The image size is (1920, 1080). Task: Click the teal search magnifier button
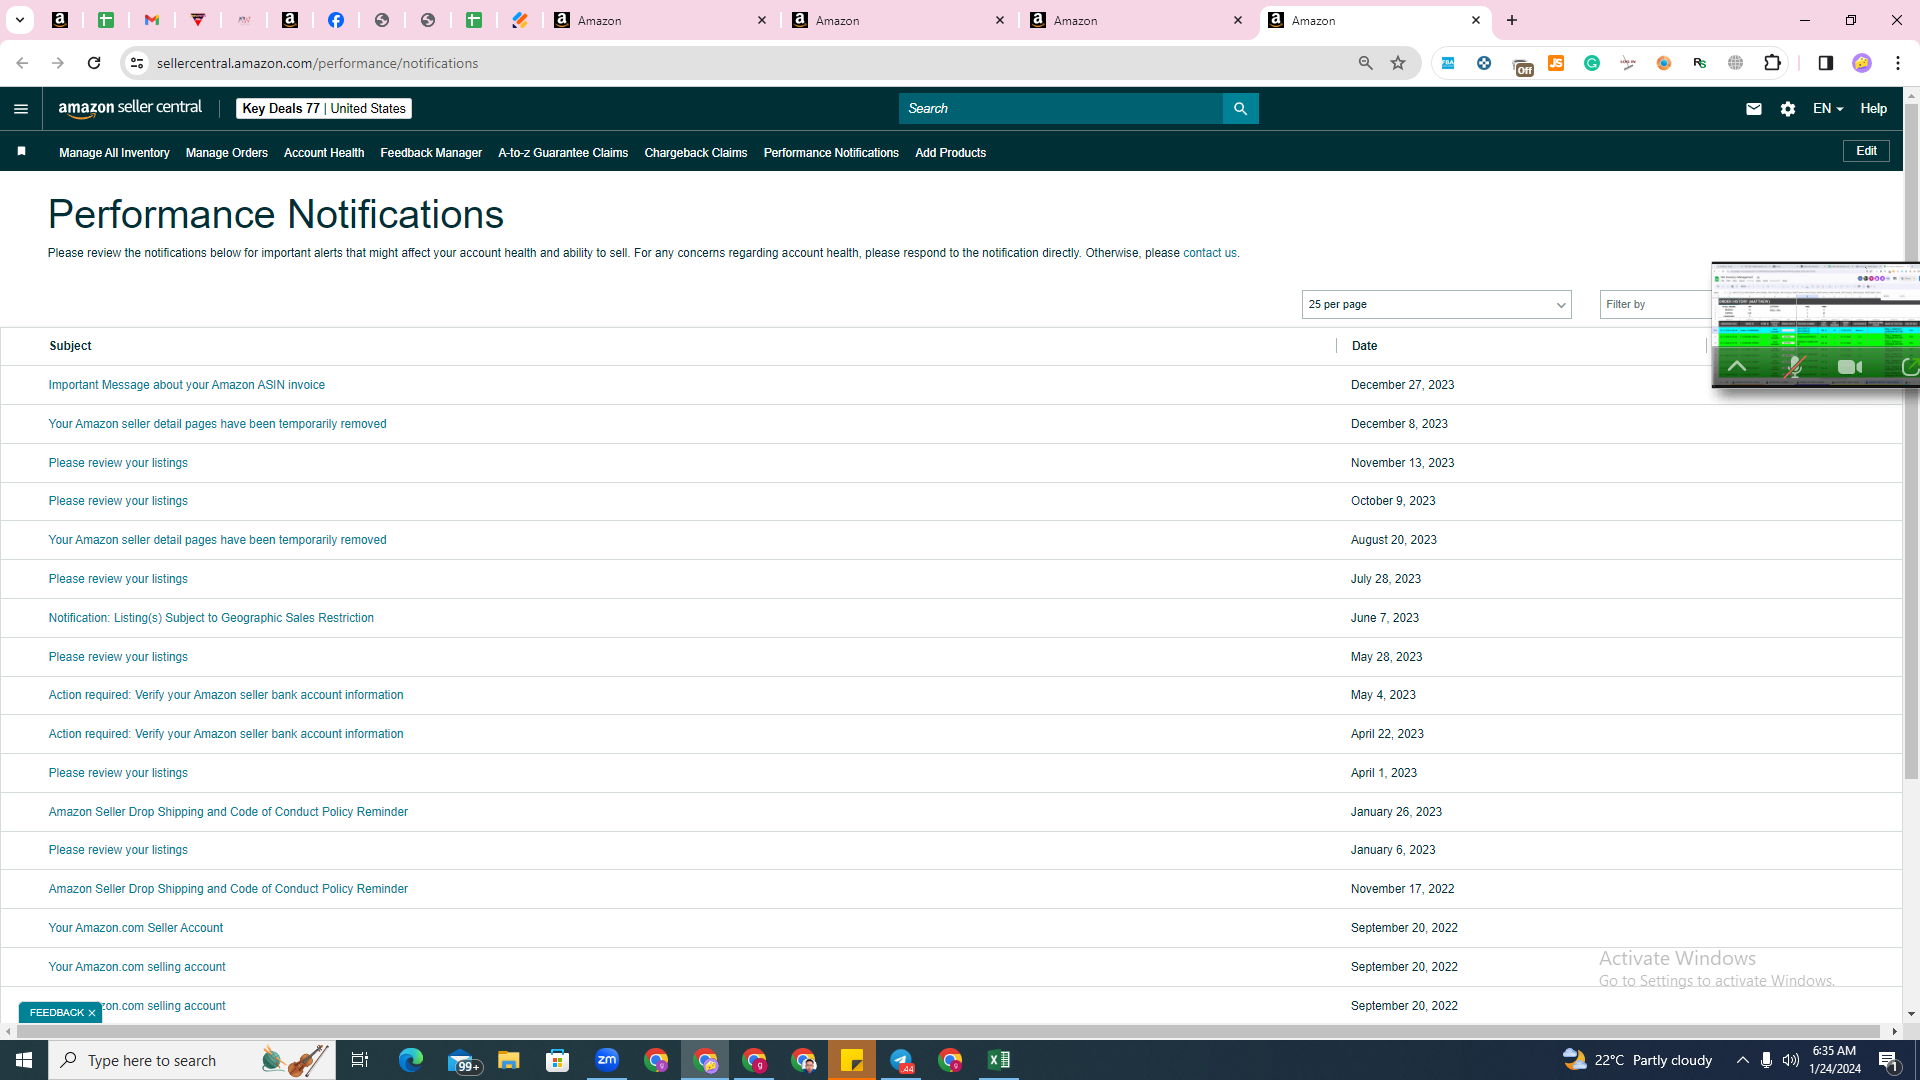pos(1240,109)
